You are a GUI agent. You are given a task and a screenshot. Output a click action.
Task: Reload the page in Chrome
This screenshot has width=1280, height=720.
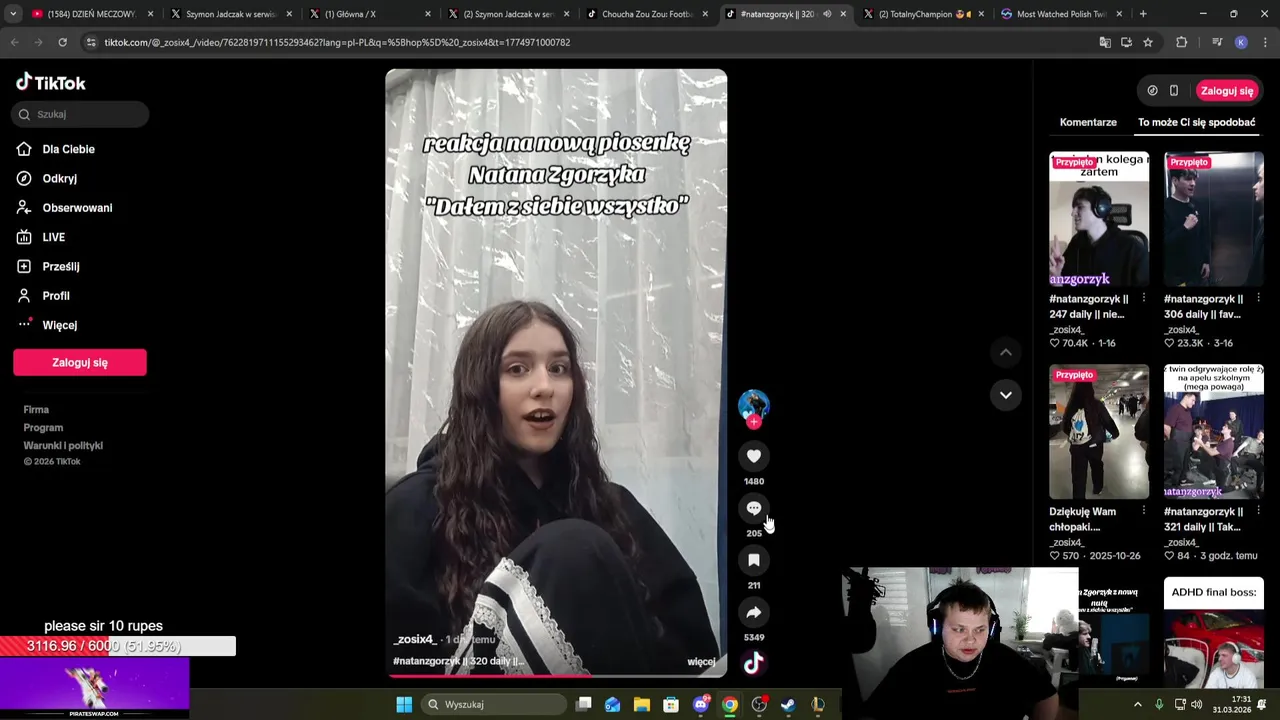[x=62, y=42]
